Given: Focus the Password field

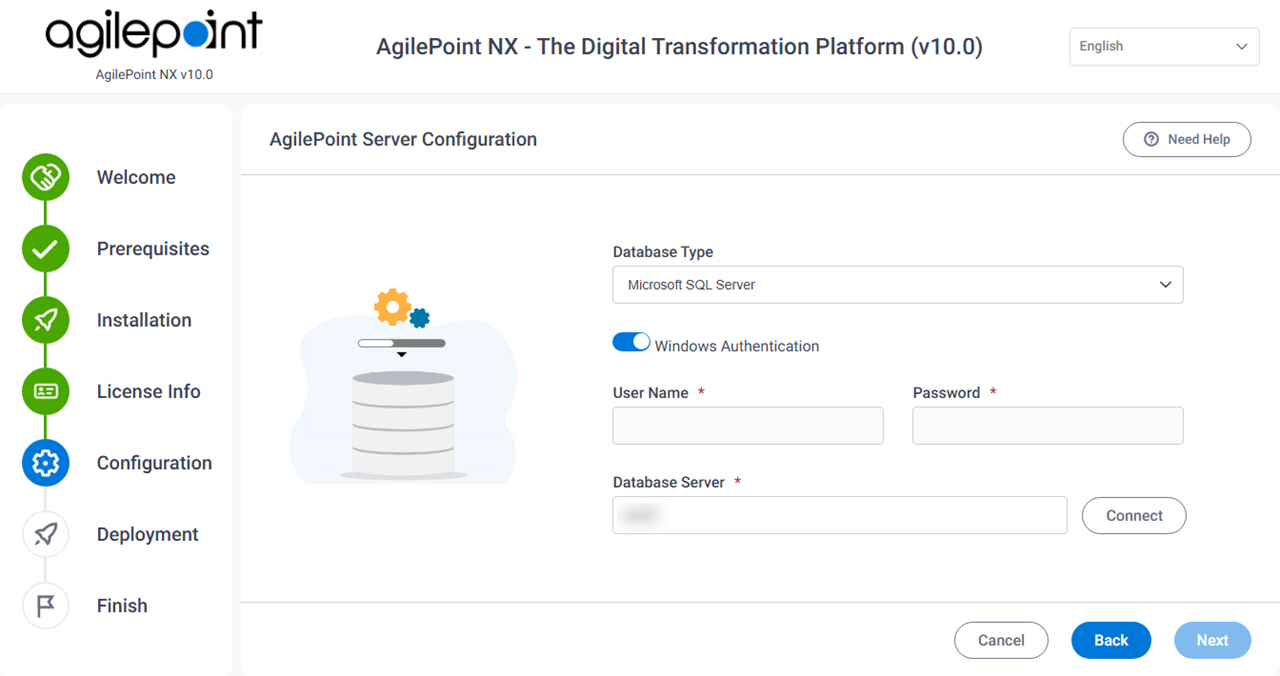Looking at the screenshot, I should [x=1048, y=426].
